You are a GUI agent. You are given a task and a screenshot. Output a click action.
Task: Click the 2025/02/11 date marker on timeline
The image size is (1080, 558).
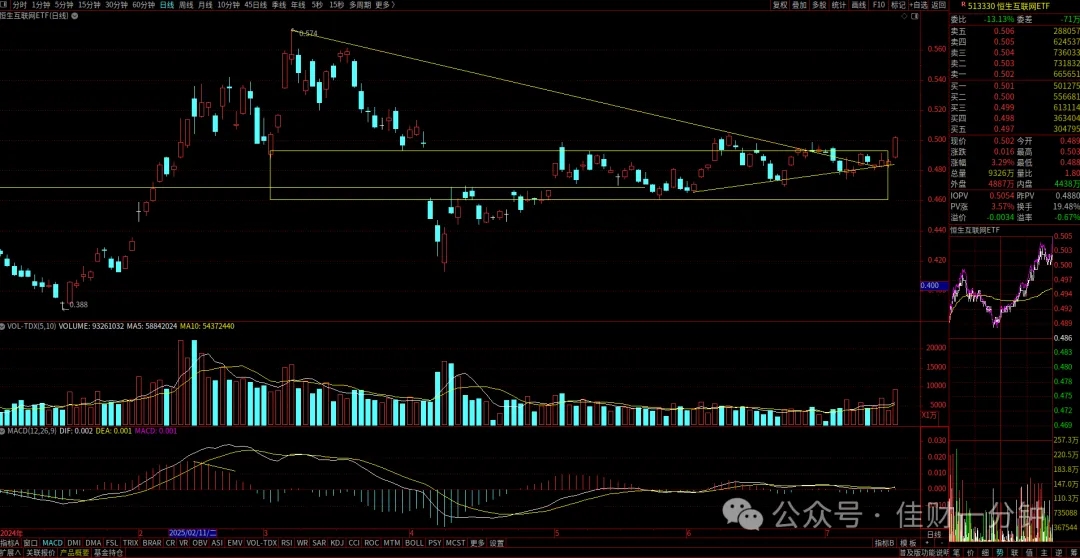point(193,533)
